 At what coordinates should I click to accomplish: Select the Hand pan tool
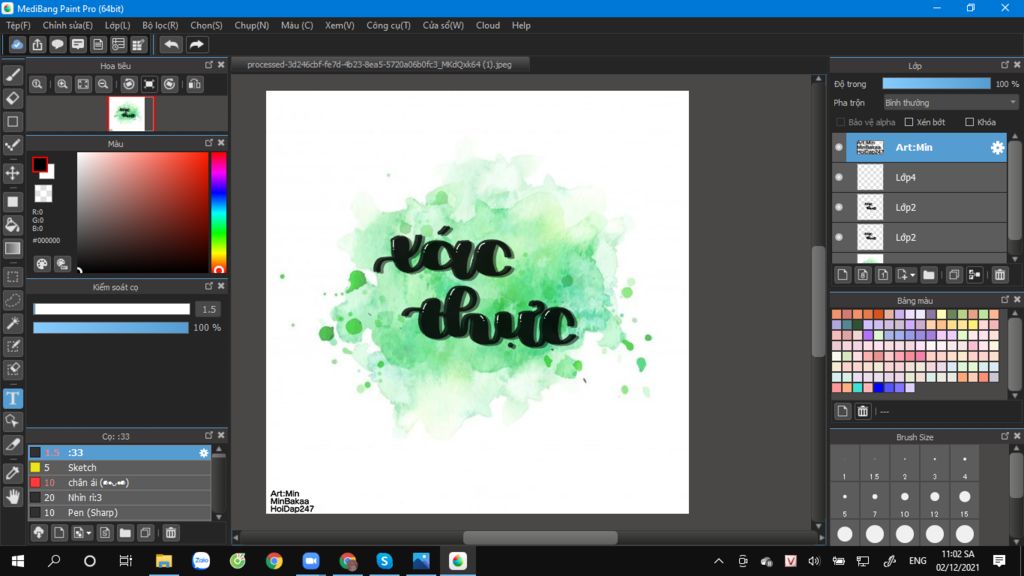(12, 497)
